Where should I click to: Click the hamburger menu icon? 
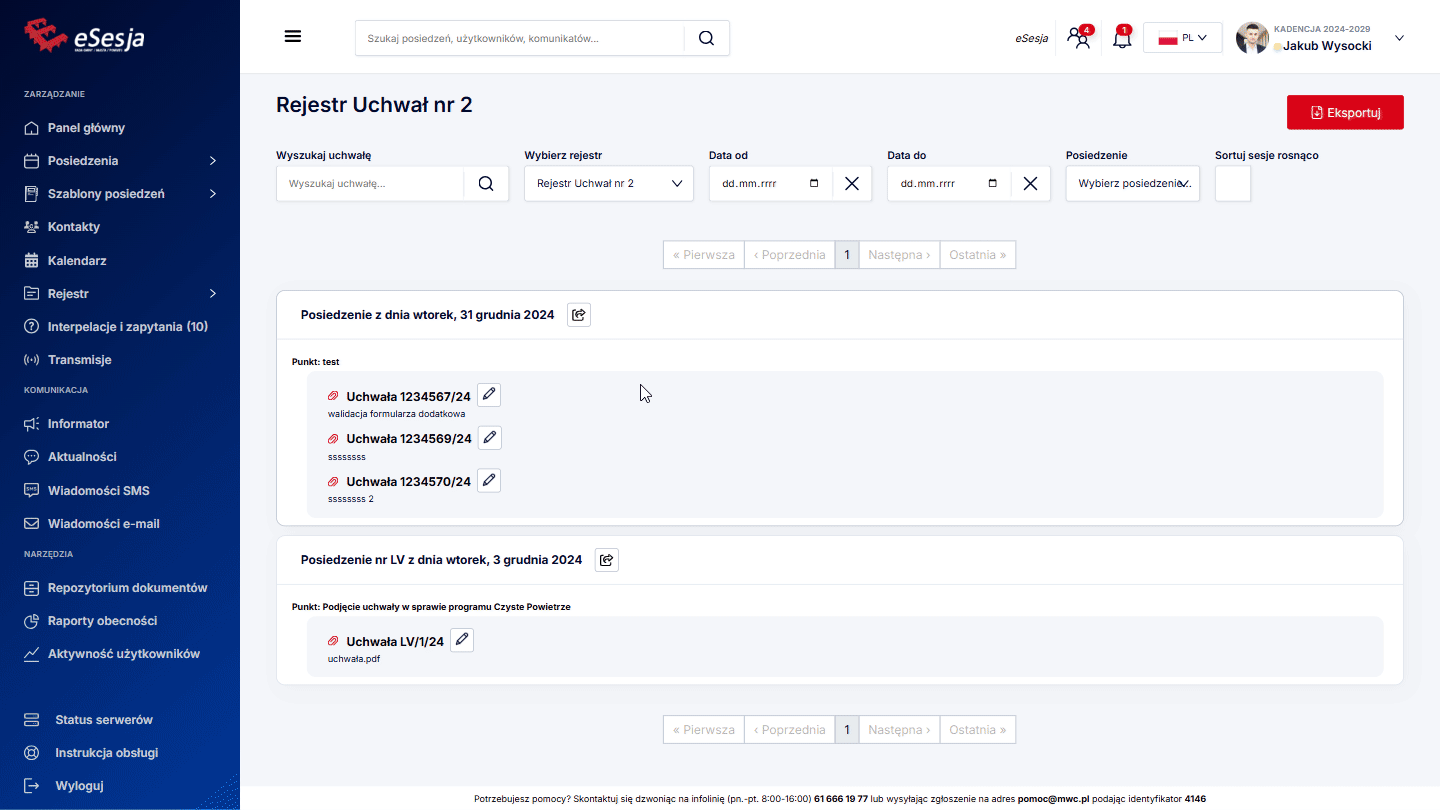coord(293,37)
